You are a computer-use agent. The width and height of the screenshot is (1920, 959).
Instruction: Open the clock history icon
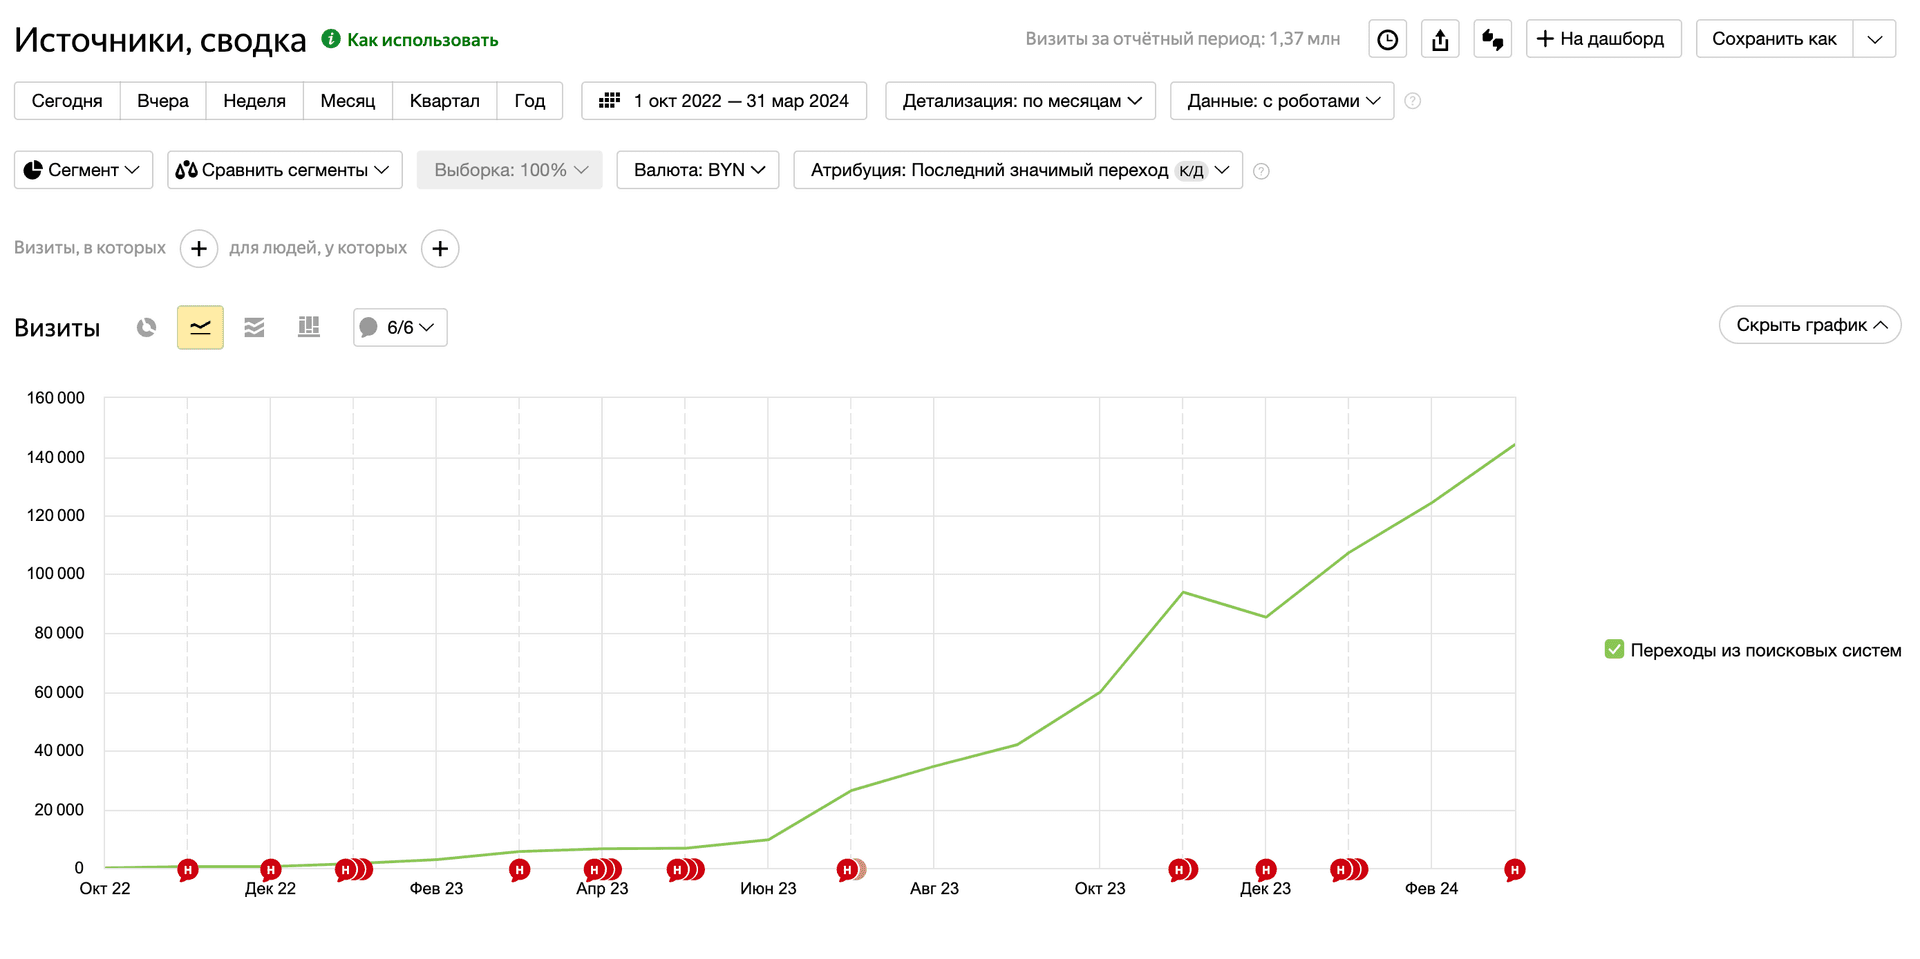1387,39
